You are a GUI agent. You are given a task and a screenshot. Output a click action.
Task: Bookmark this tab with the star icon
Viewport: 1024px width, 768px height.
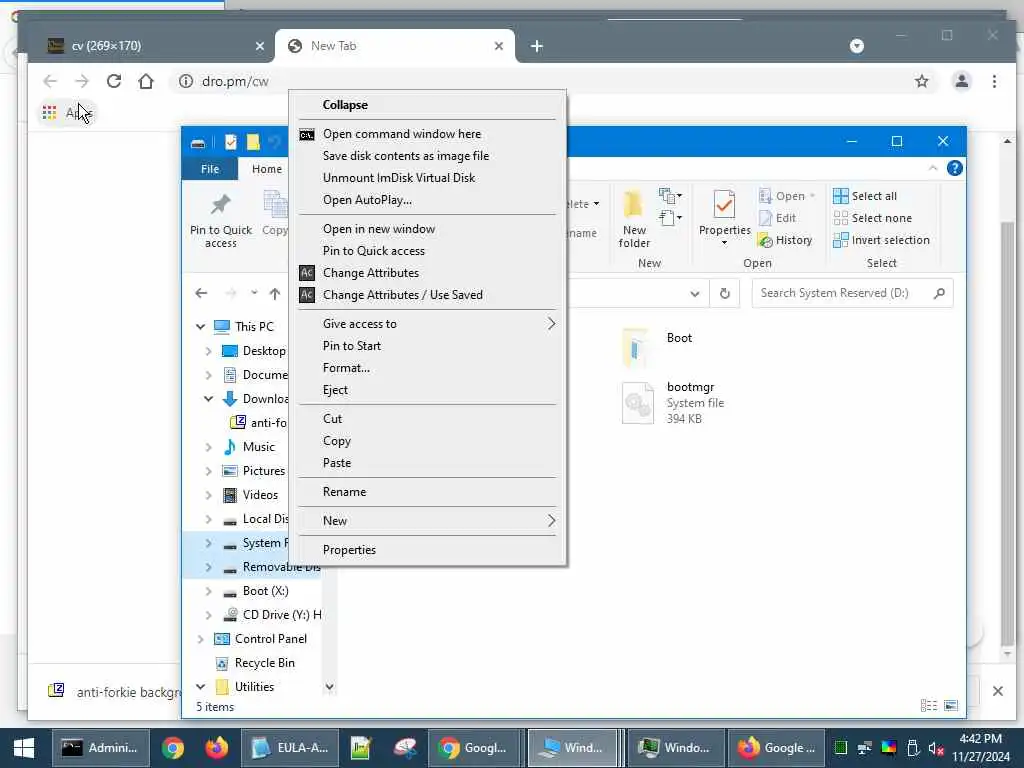pos(921,81)
